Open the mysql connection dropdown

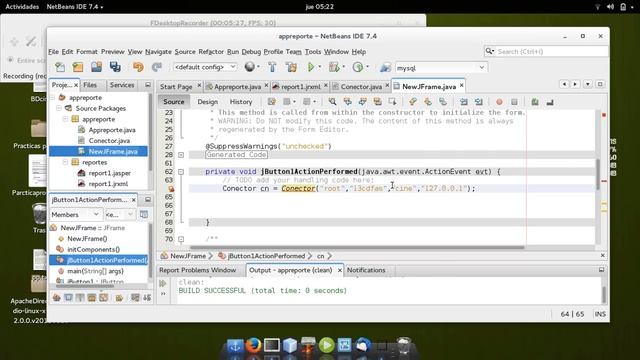[x=441, y=68]
